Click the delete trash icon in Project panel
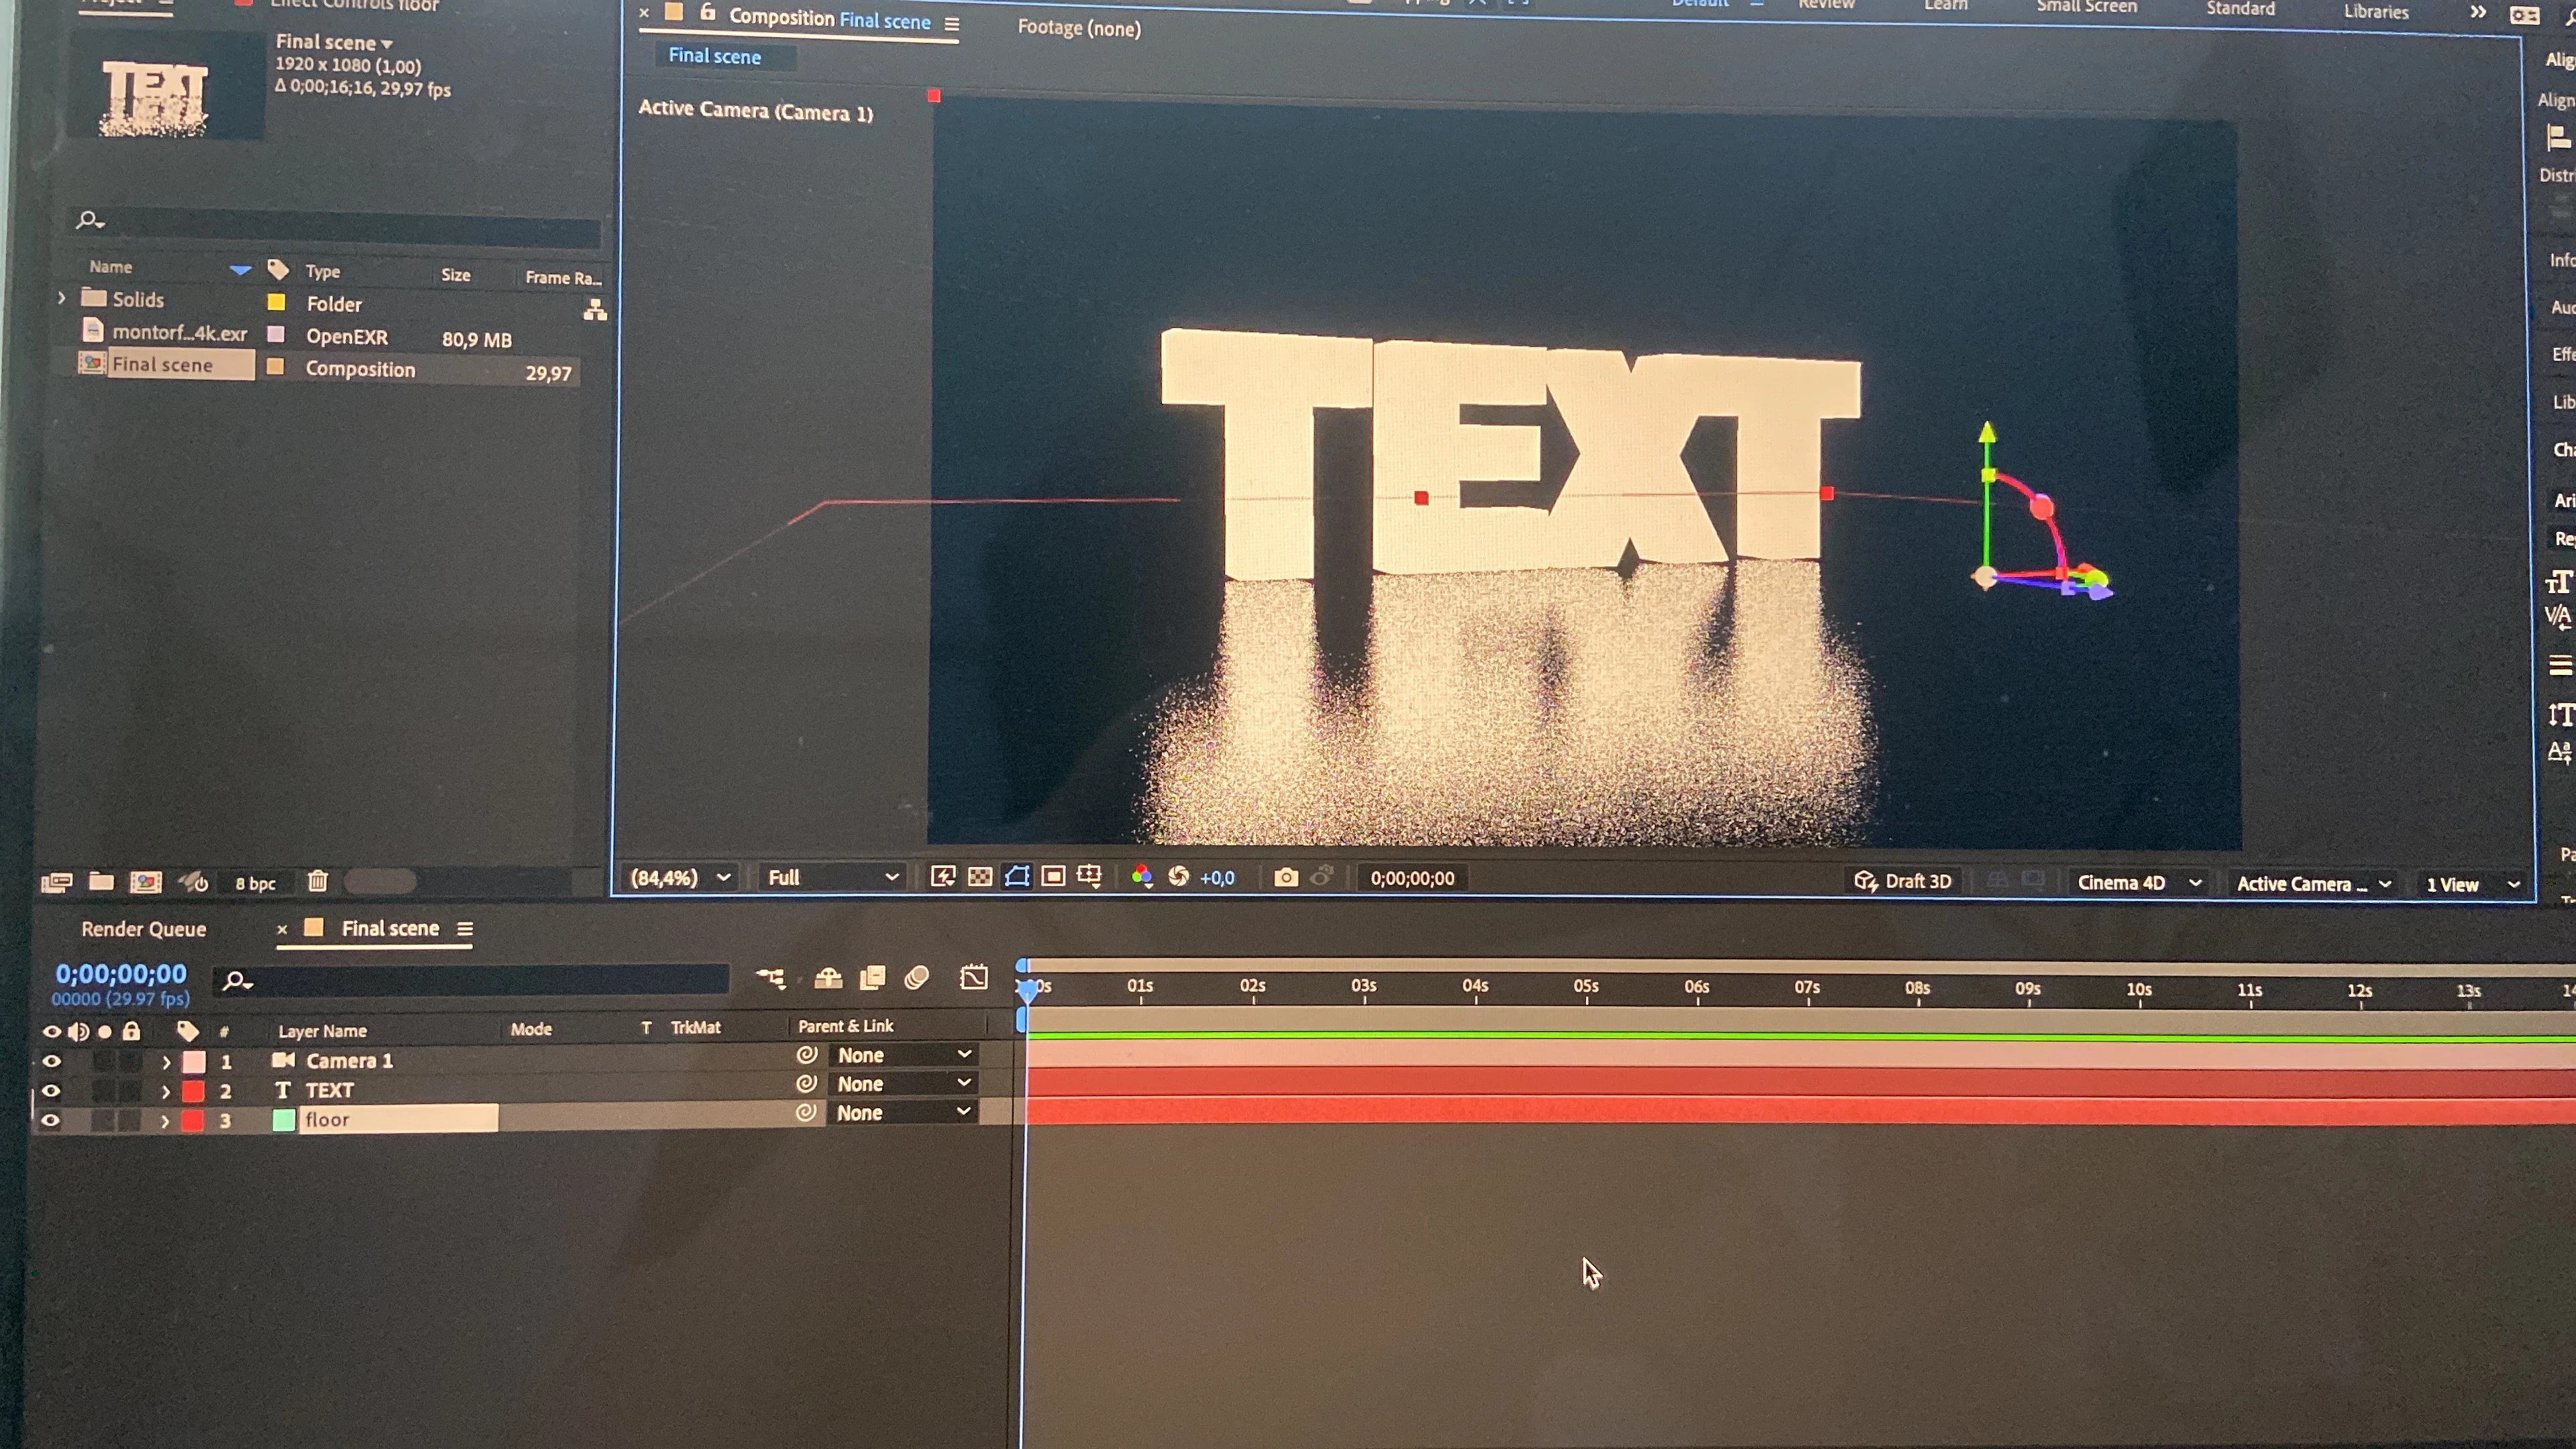 (x=318, y=881)
